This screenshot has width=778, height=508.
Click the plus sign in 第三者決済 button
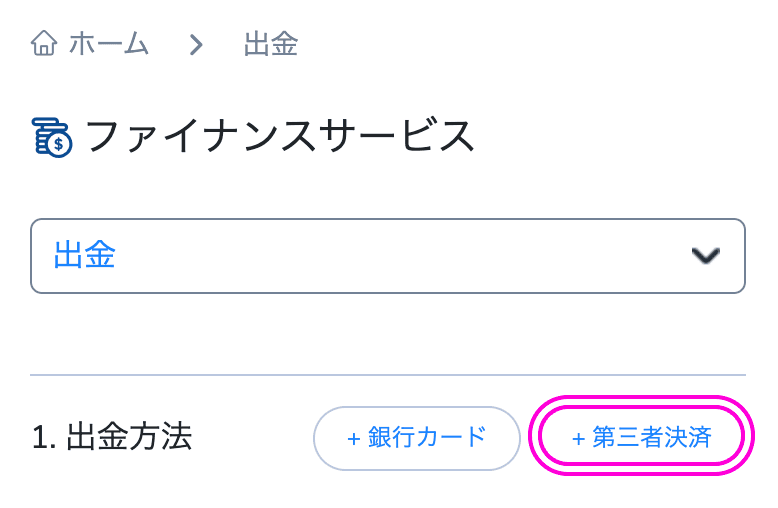pos(578,439)
